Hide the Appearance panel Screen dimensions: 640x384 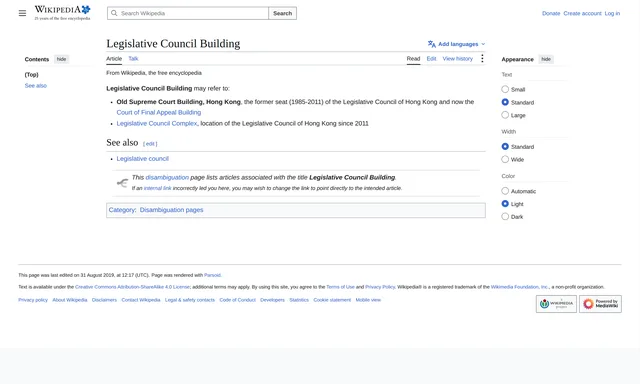(546, 59)
